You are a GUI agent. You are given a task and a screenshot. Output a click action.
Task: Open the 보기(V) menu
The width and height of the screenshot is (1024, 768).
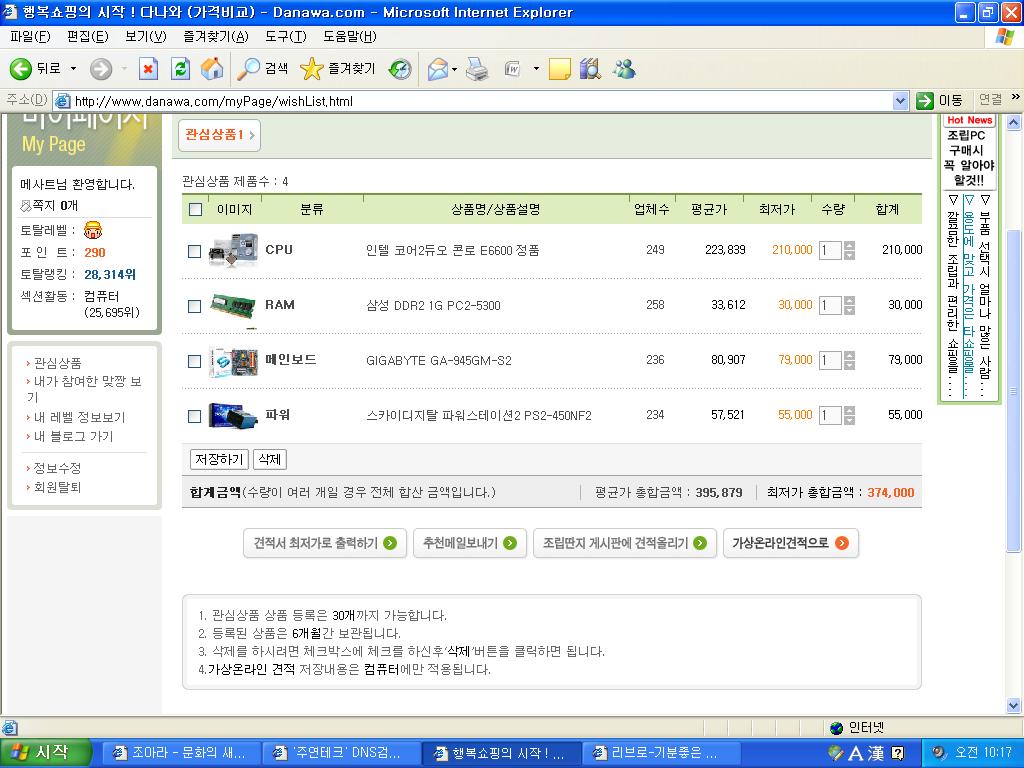tap(146, 37)
